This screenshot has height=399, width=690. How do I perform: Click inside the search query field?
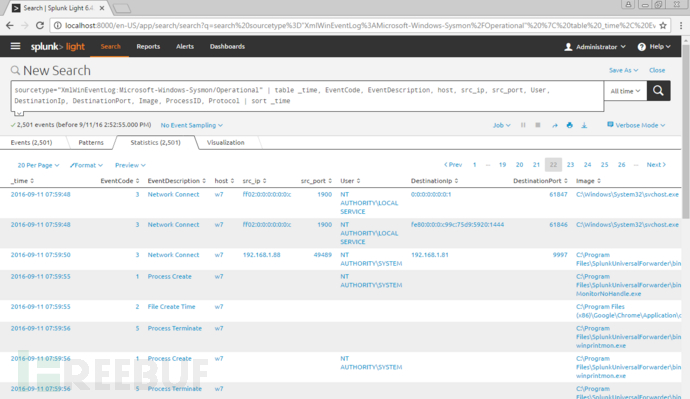click(307, 96)
